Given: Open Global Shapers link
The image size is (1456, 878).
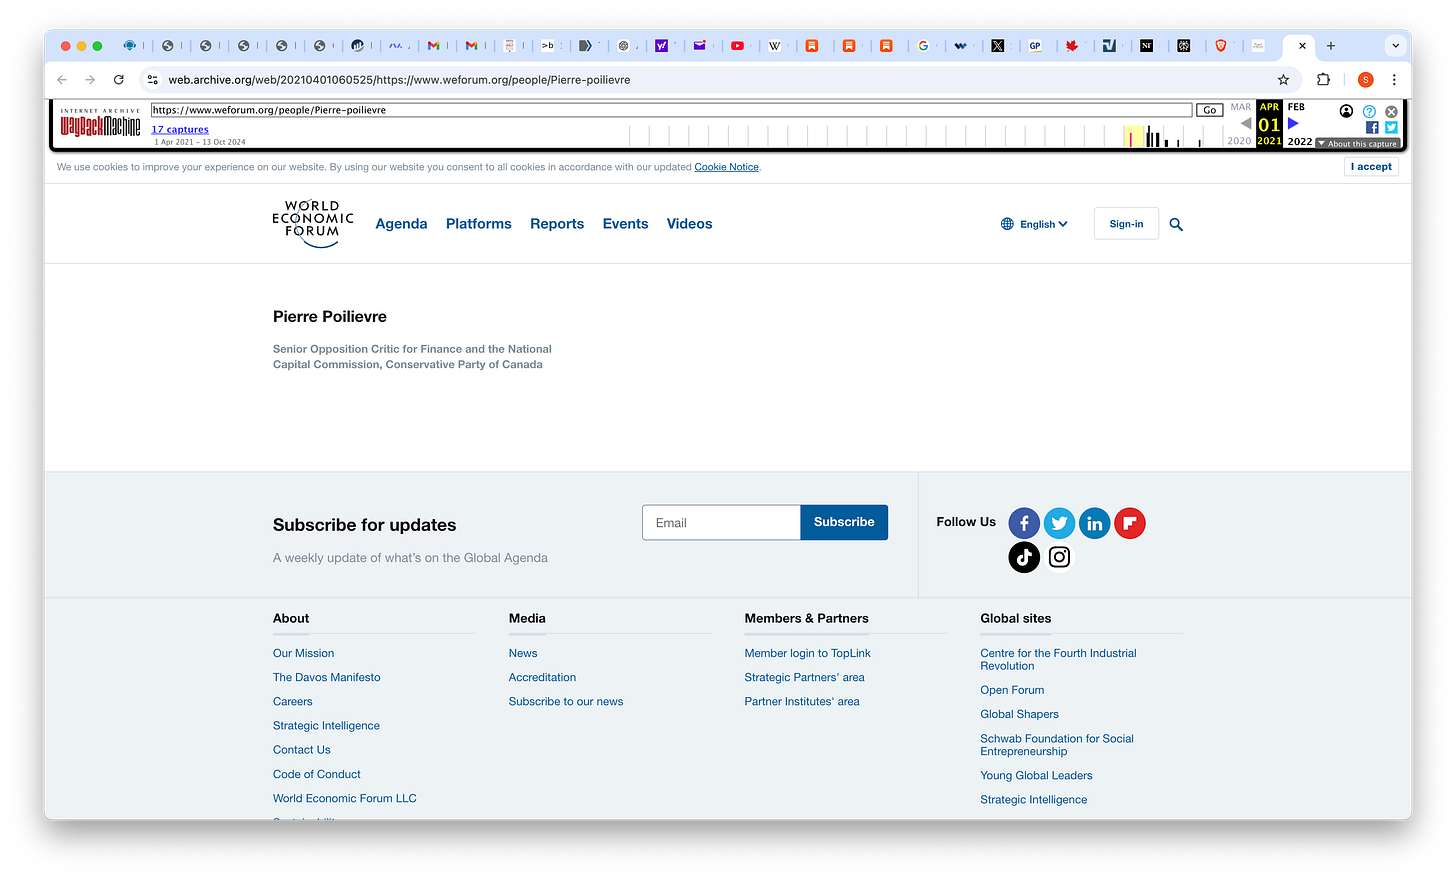Looking at the screenshot, I should point(1019,714).
